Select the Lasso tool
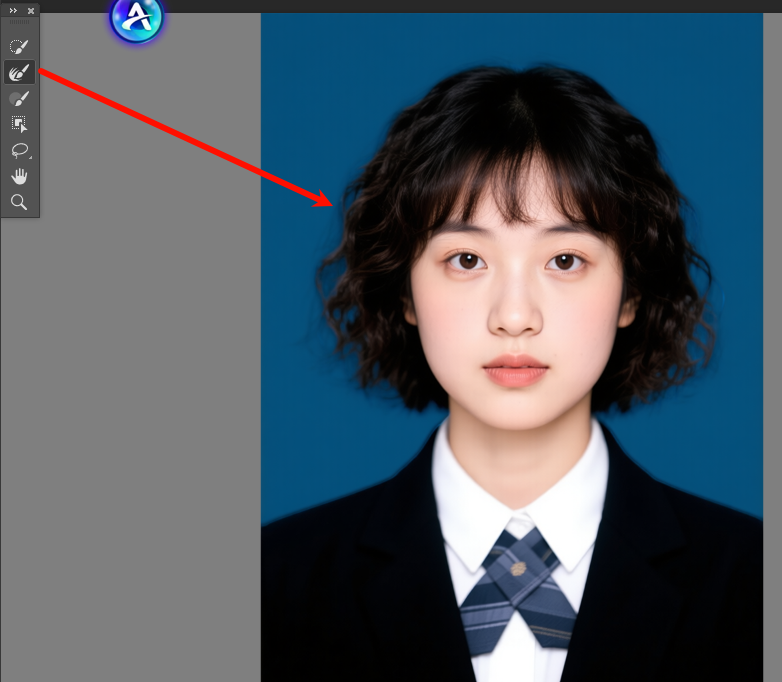The image size is (782, 682). (19, 150)
